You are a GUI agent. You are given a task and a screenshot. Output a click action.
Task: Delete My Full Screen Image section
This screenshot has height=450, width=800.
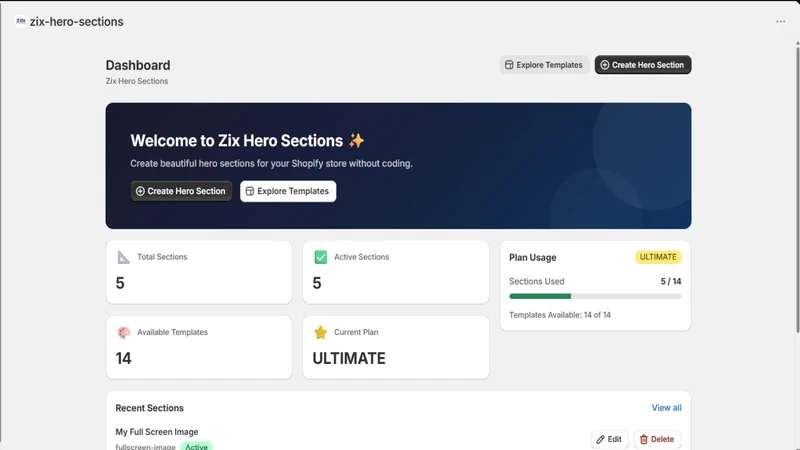click(x=657, y=439)
